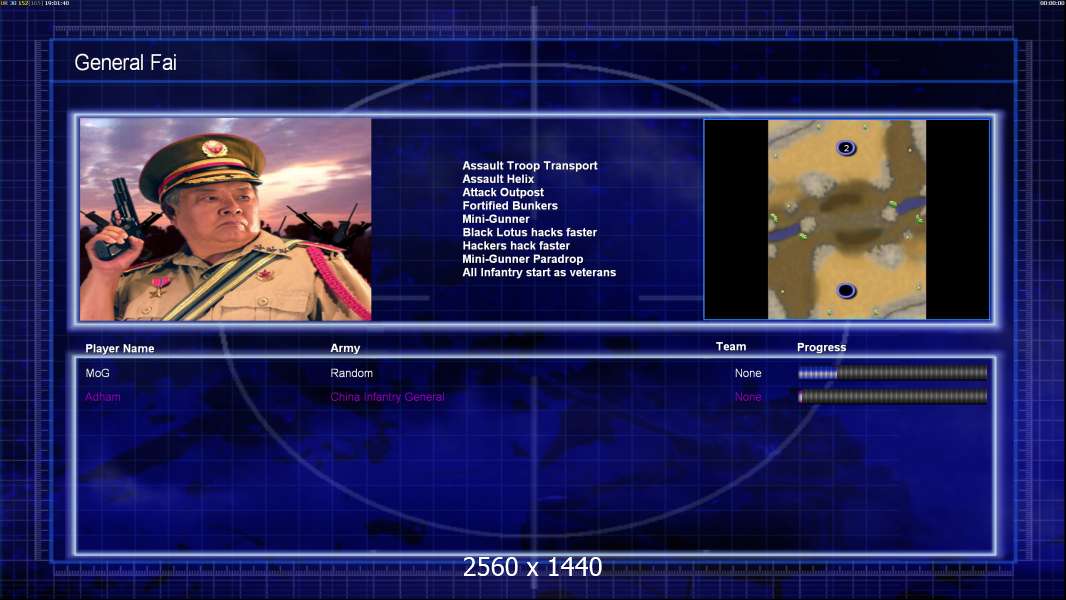The image size is (1066, 600).
Task: Click the 'Player Name' column header
Action: click(x=120, y=348)
